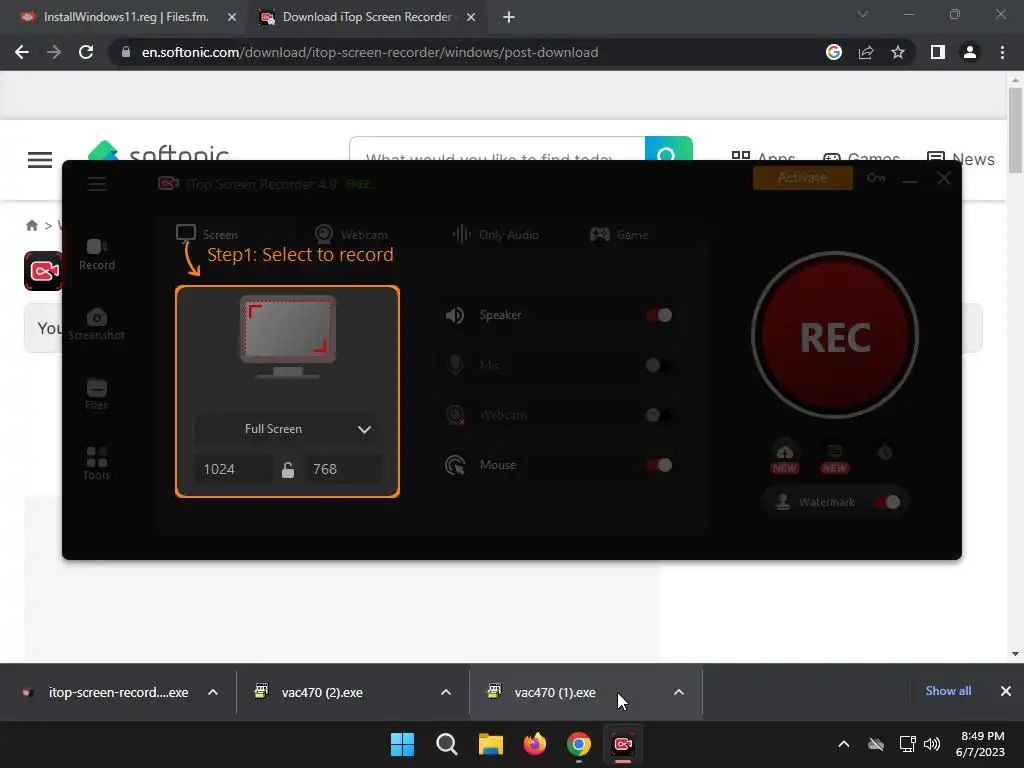
Task: Toggle the Webcam switch
Action: click(x=658, y=415)
